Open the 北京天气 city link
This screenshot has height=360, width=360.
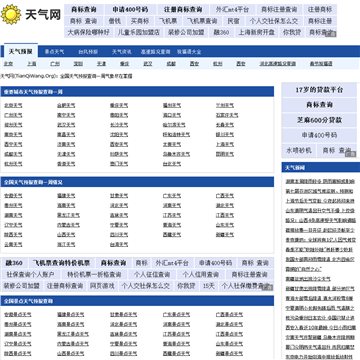13,106
